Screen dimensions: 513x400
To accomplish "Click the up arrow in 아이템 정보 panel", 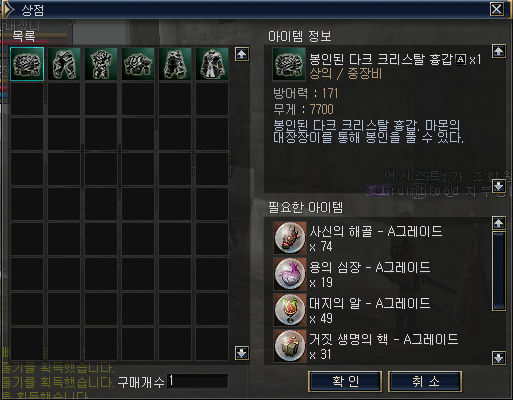I will point(499,51).
